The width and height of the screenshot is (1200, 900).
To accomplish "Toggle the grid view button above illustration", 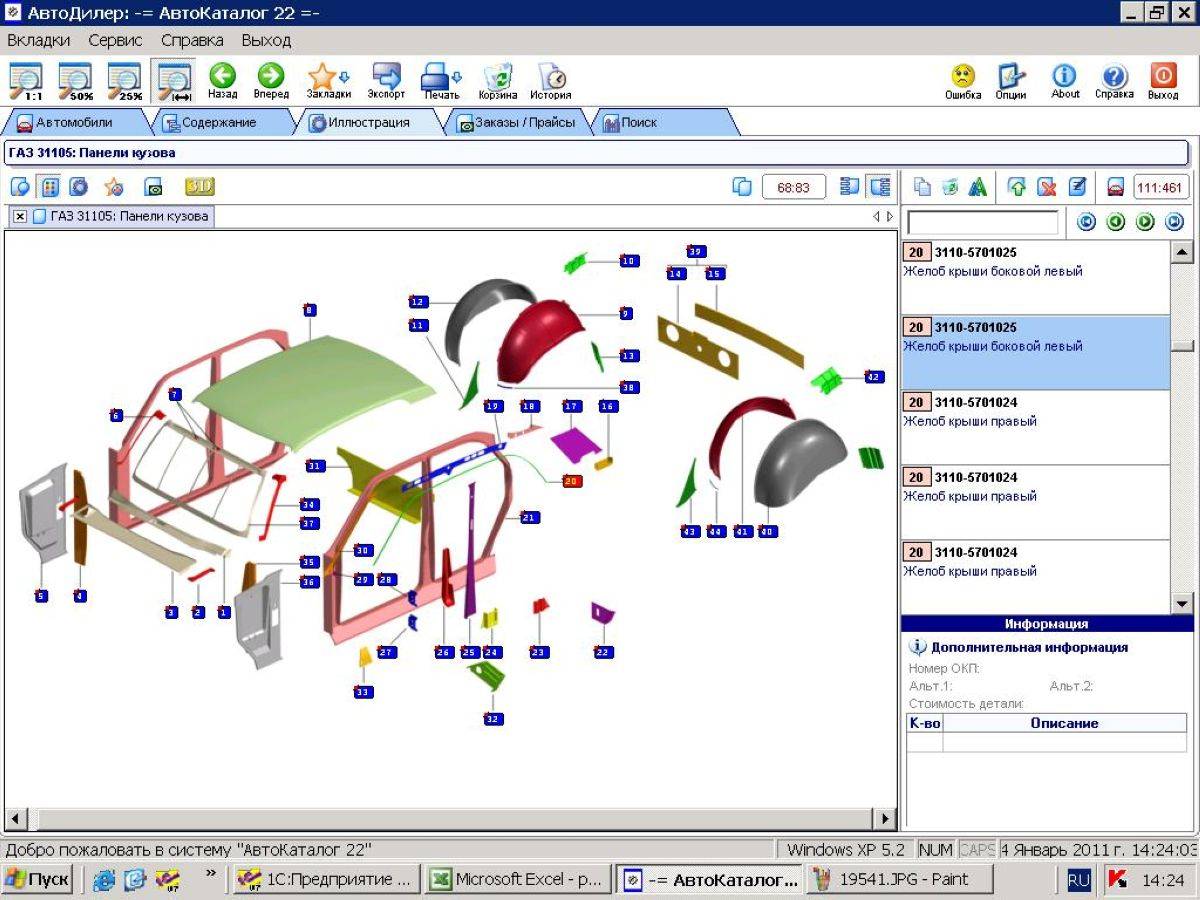I will coord(49,186).
